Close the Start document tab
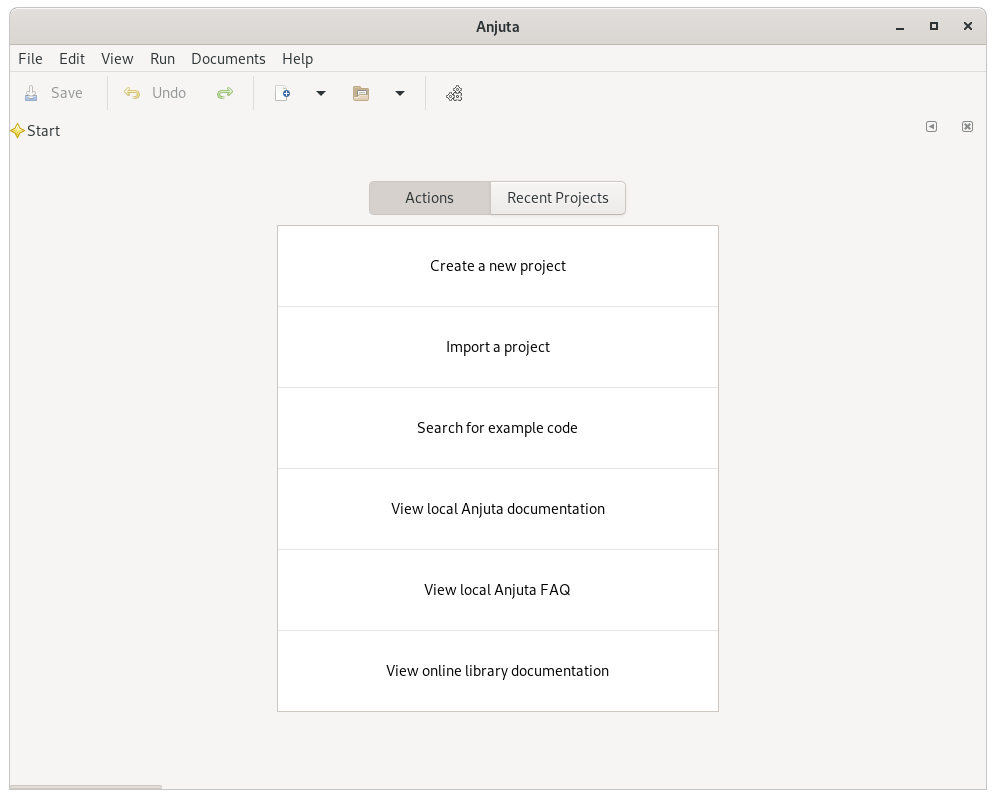 pyautogui.click(x=967, y=126)
